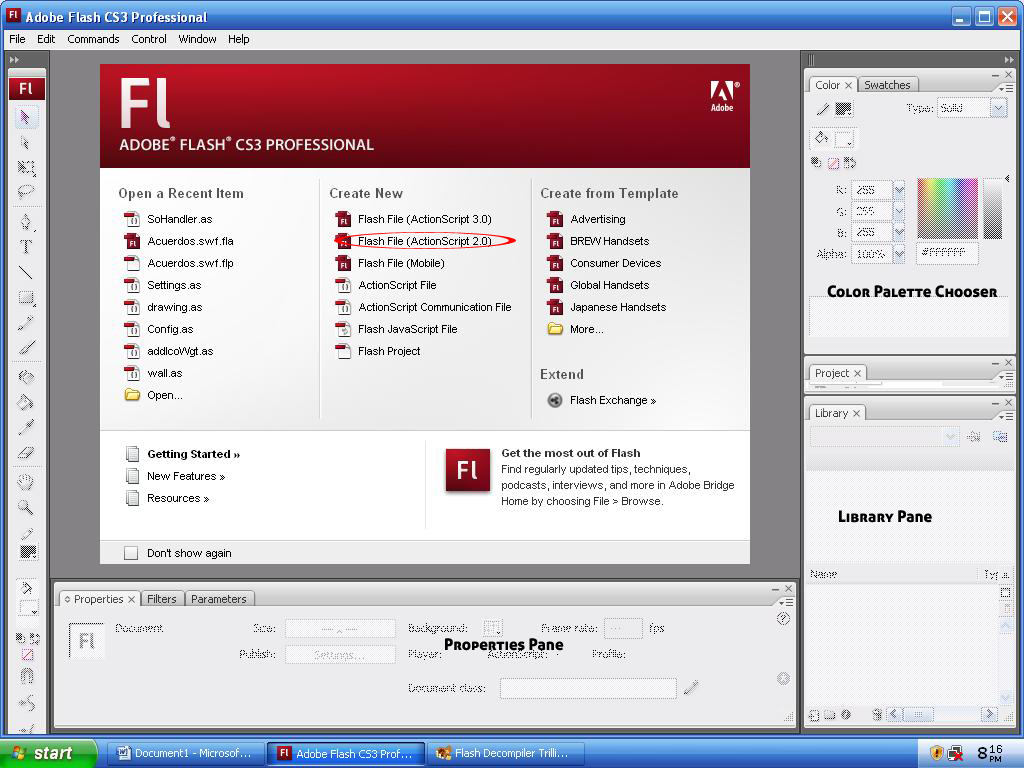Select the Lasso tool
The height and width of the screenshot is (768, 1024).
26,192
